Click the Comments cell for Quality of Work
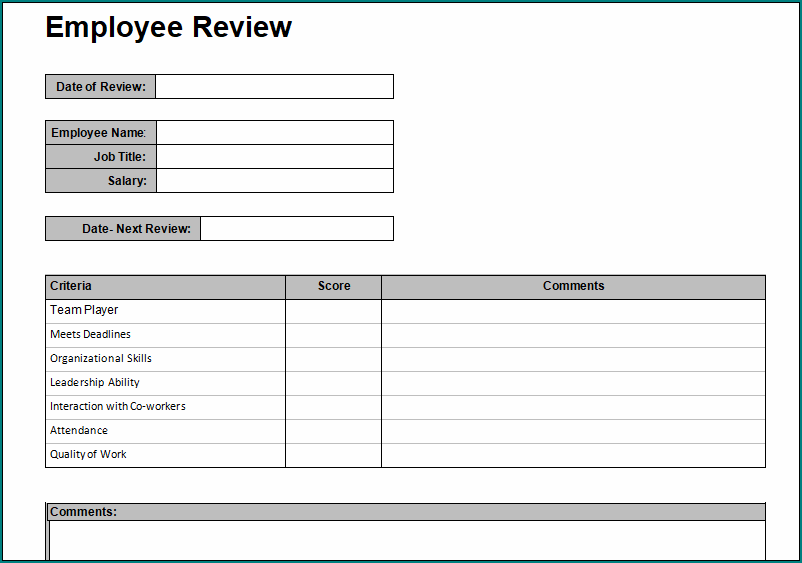 (x=573, y=455)
